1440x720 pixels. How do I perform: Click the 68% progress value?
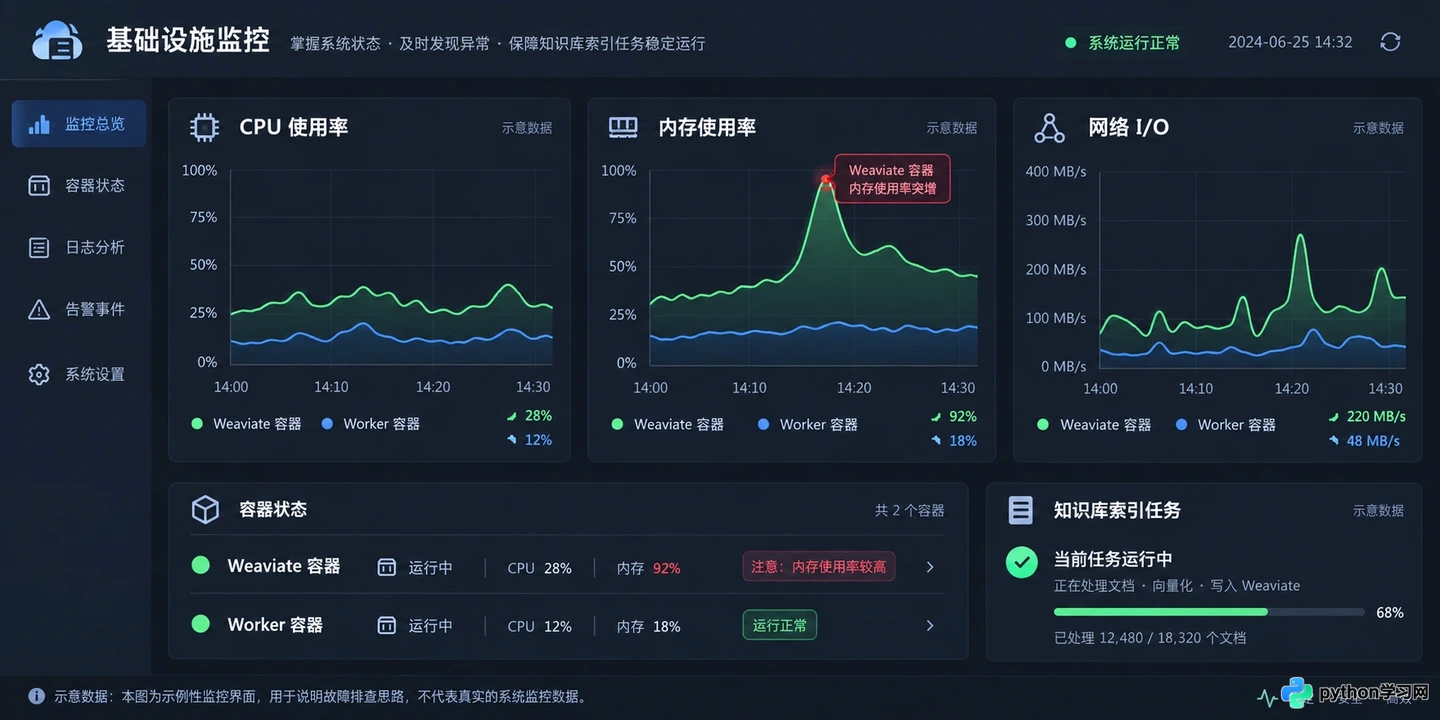click(x=1390, y=612)
